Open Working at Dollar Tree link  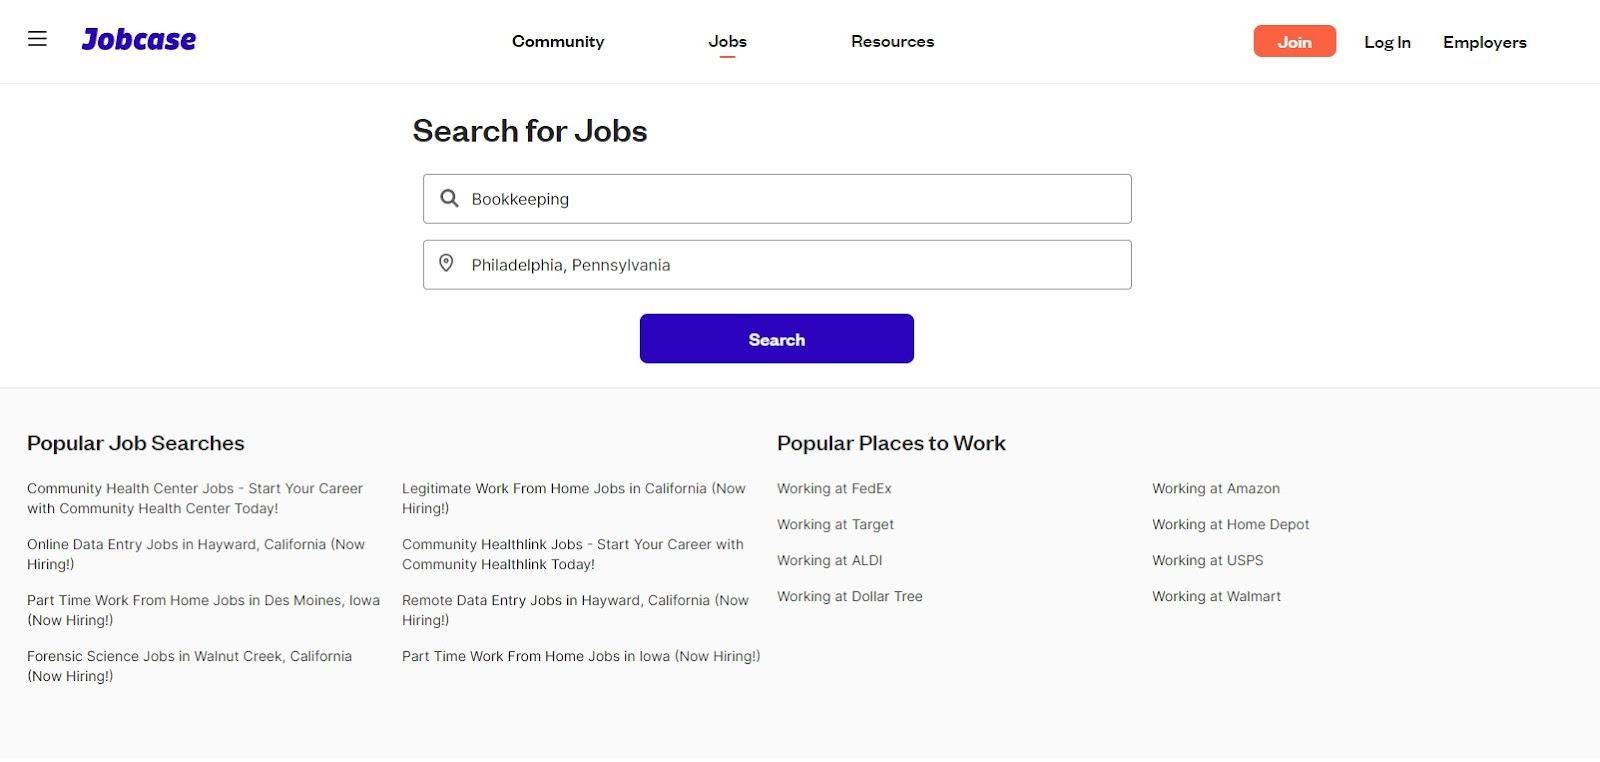pyautogui.click(x=850, y=597)
